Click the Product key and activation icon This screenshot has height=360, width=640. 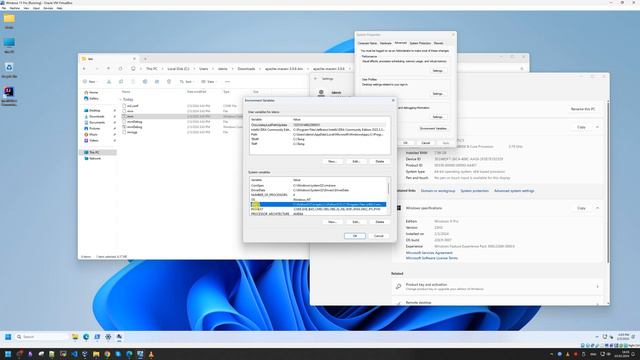point(398,287)
